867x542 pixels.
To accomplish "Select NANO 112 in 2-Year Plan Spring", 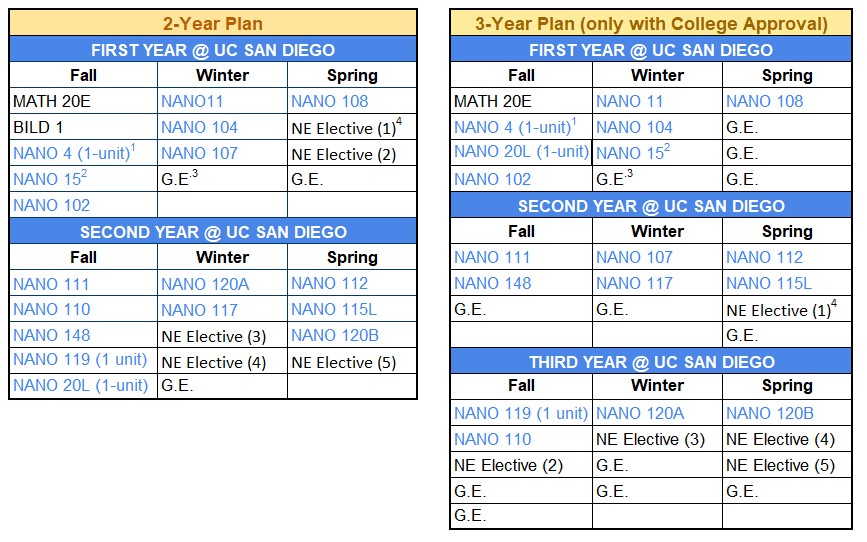I will tap(330, 283).
